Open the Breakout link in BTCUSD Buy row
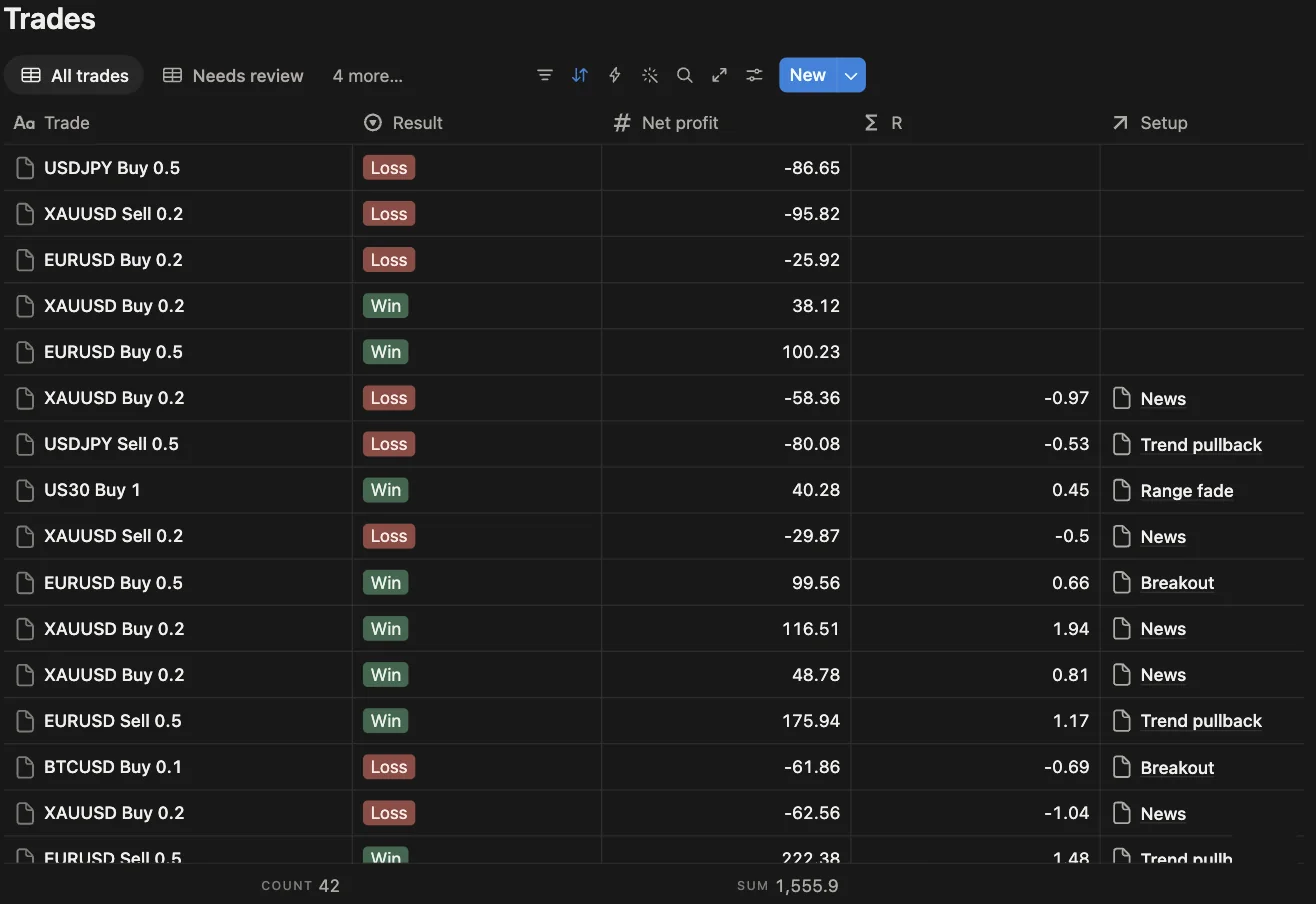 [1177, 768]
